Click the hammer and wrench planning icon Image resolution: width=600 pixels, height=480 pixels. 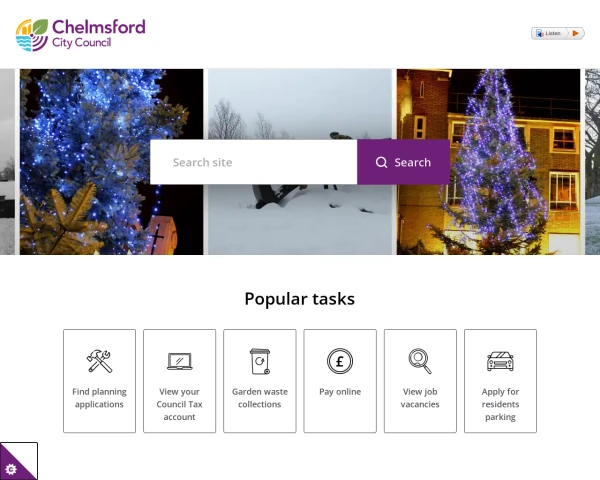coord(99,361)
